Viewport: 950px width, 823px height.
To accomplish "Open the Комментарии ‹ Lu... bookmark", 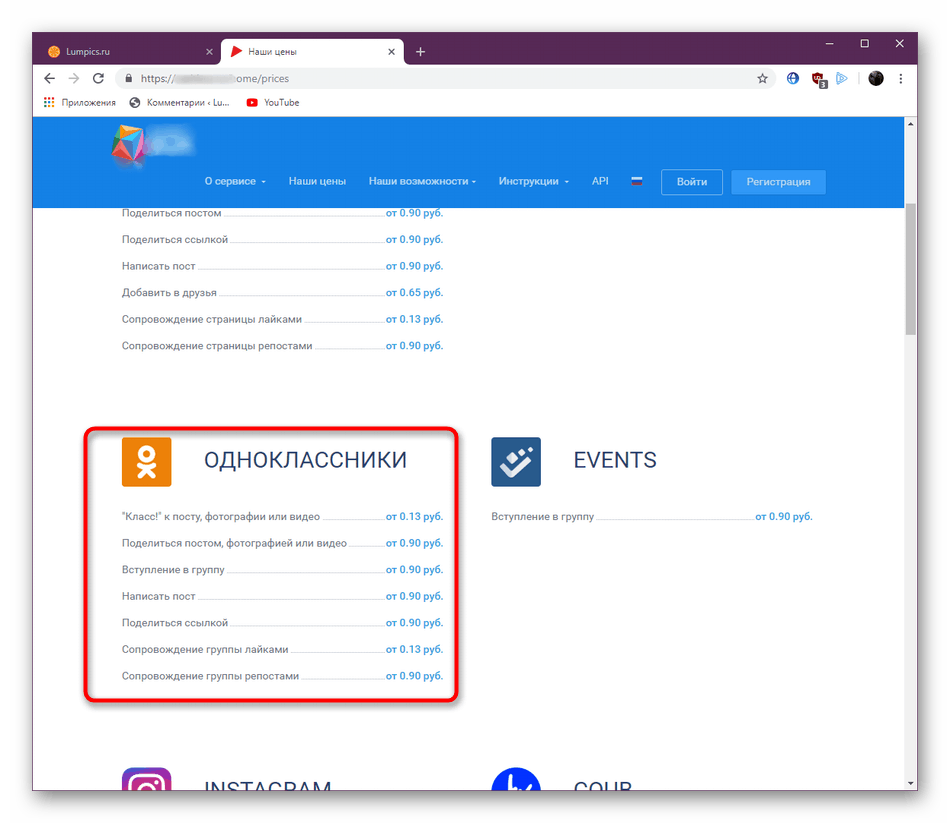I will point(179,102).
